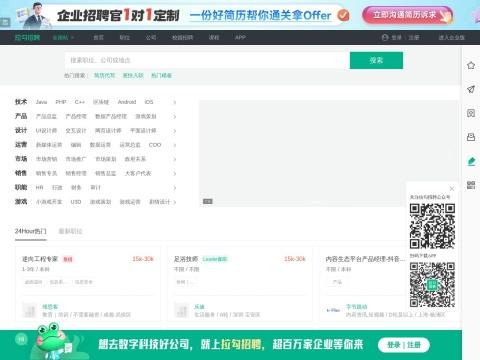This screenshot has height=360, width=480.
Task: Click company logo in 足浴技师 card
Action: 182,310
